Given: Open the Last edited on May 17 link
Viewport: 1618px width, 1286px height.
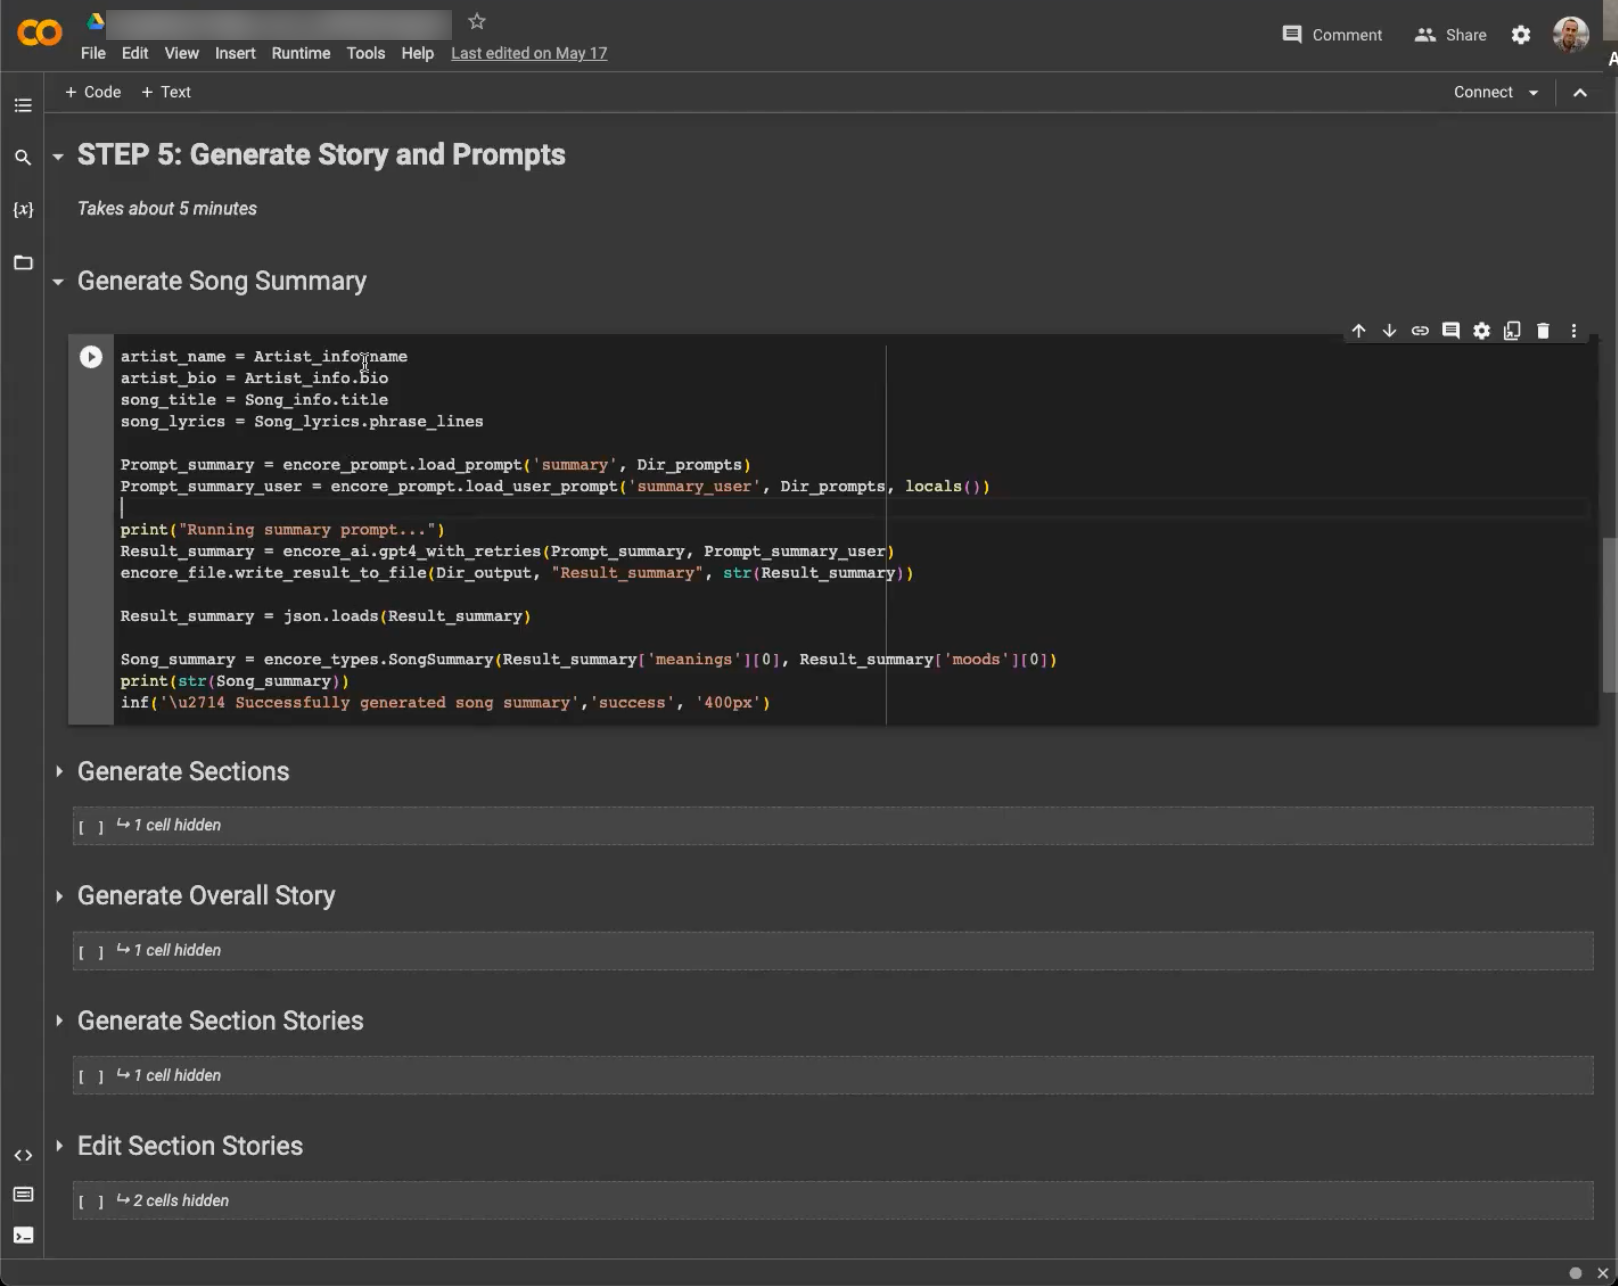Looking at the screenshot, I should (x=528, y=53).
